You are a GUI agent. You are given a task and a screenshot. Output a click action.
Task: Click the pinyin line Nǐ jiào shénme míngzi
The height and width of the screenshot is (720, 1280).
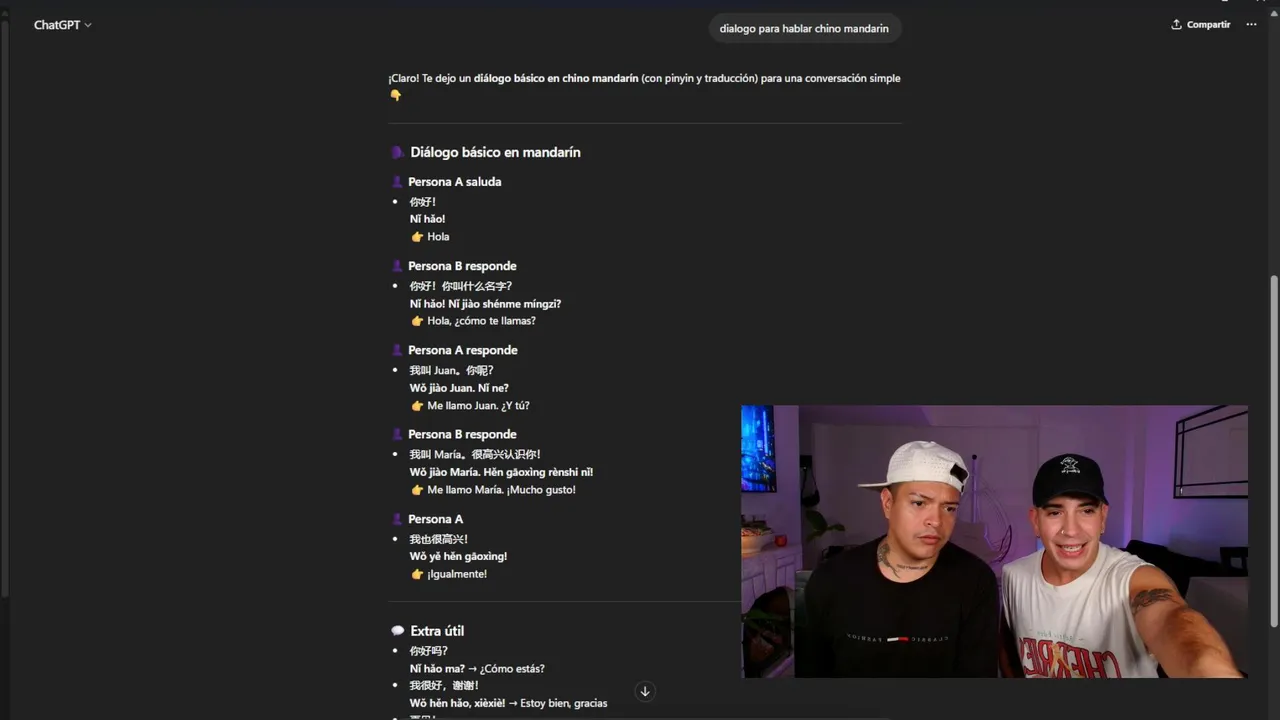click(x=504, y=304)
